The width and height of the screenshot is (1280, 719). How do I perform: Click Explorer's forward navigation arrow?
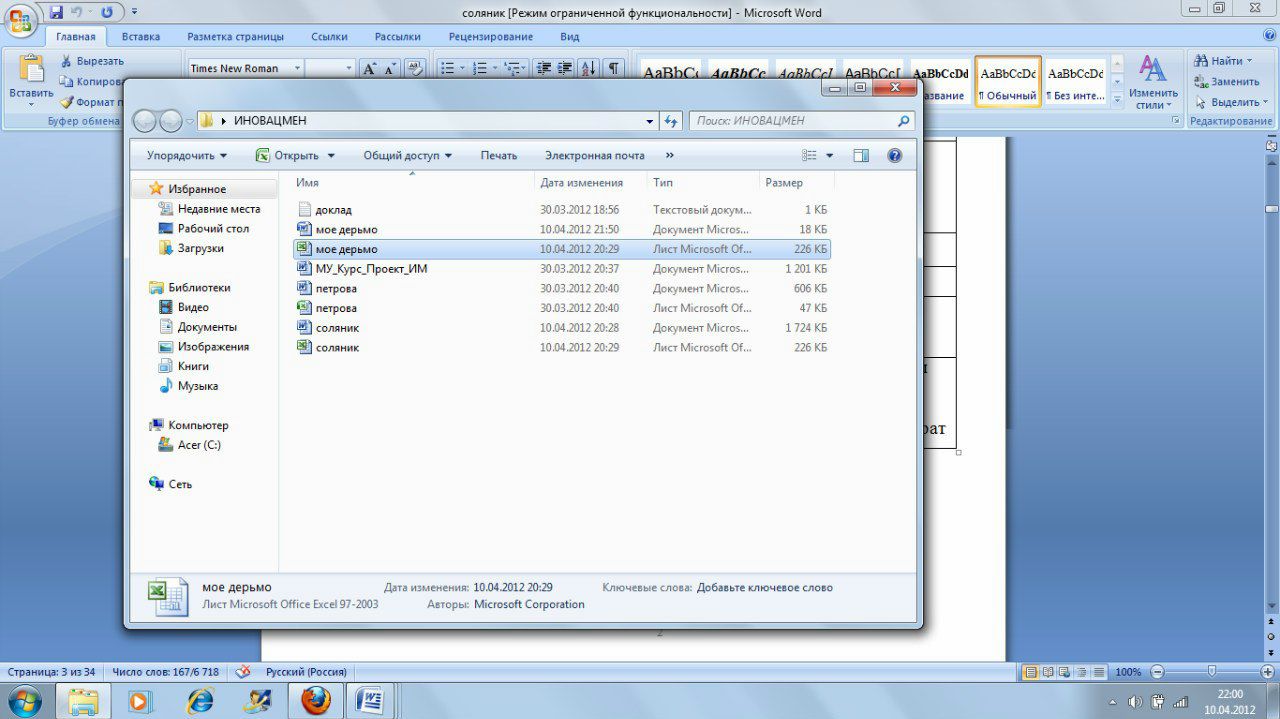[x=171, y=121]
